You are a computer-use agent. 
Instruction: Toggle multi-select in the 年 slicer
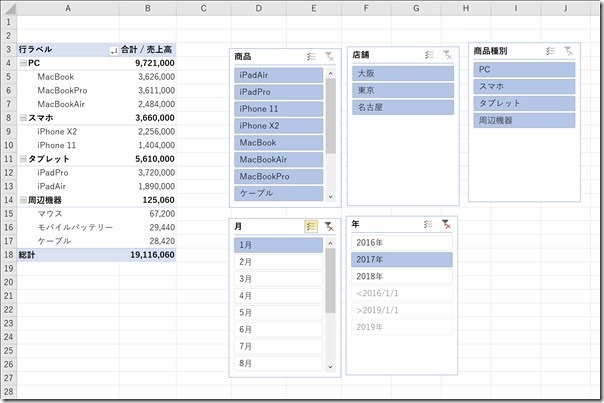point(428,224)
